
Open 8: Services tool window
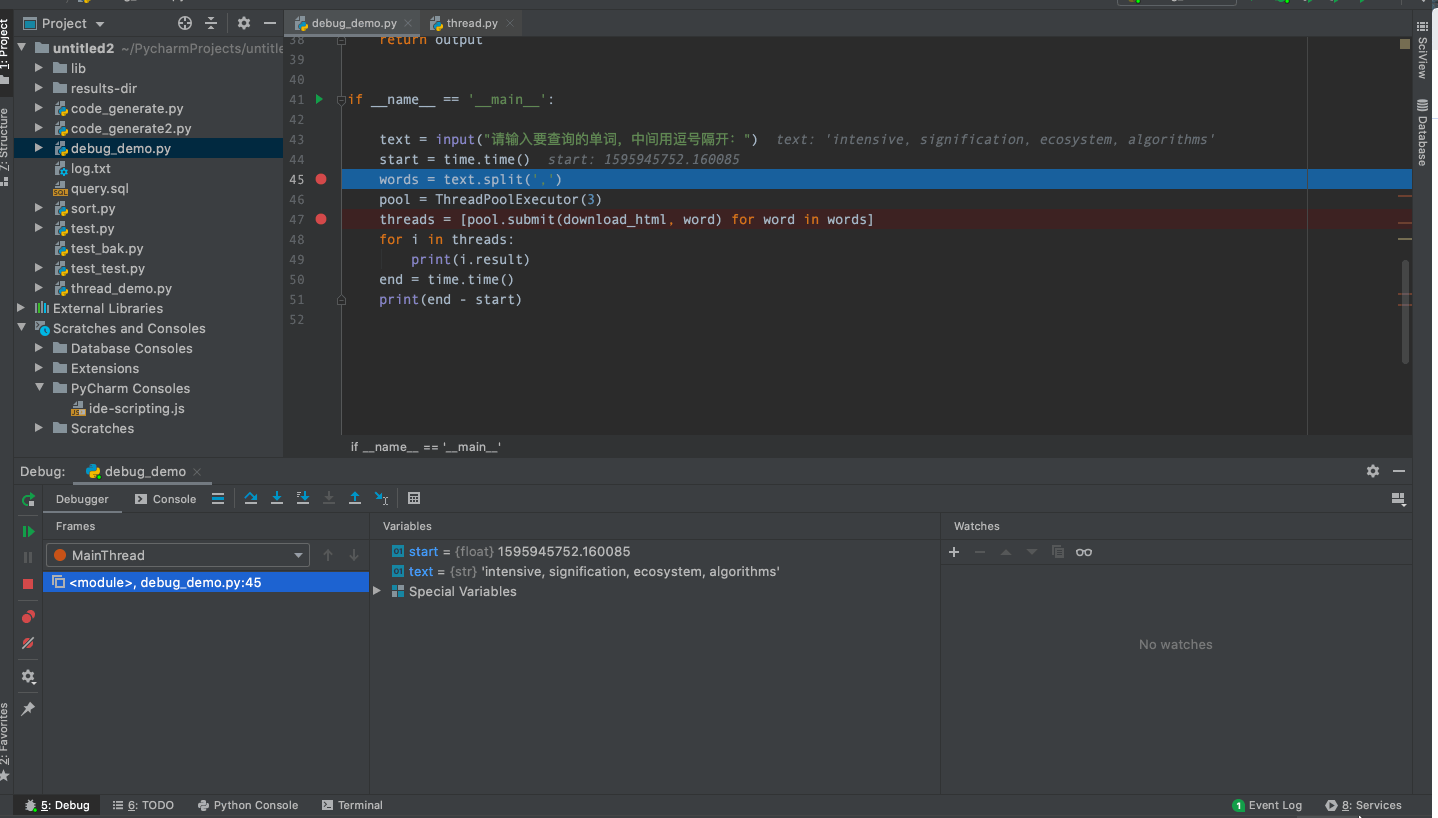[x=1364, y=805]
